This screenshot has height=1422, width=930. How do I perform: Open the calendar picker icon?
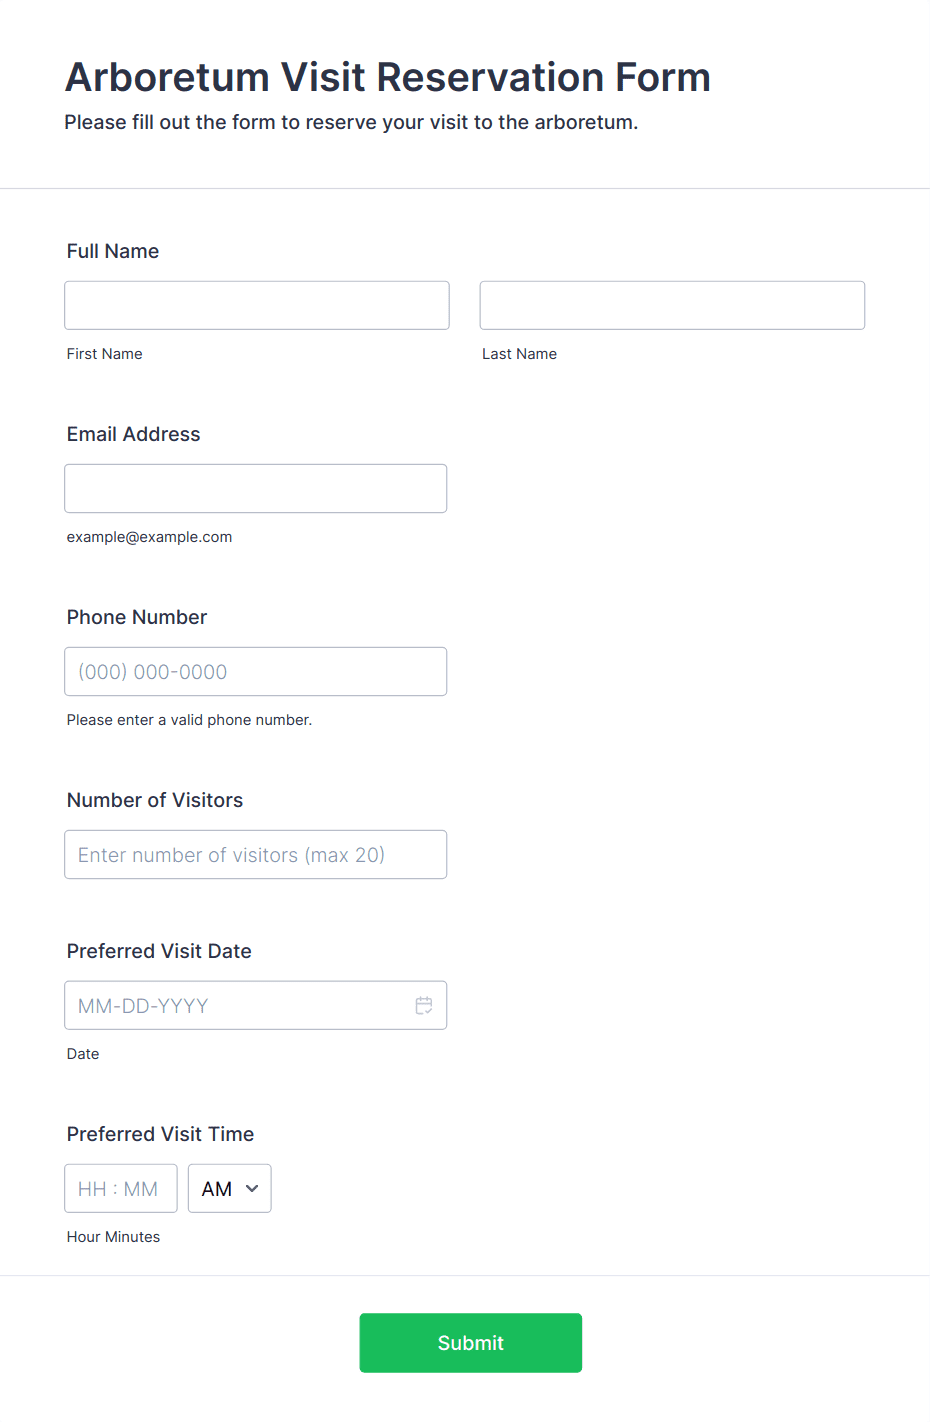click(x=424, y=1005)
